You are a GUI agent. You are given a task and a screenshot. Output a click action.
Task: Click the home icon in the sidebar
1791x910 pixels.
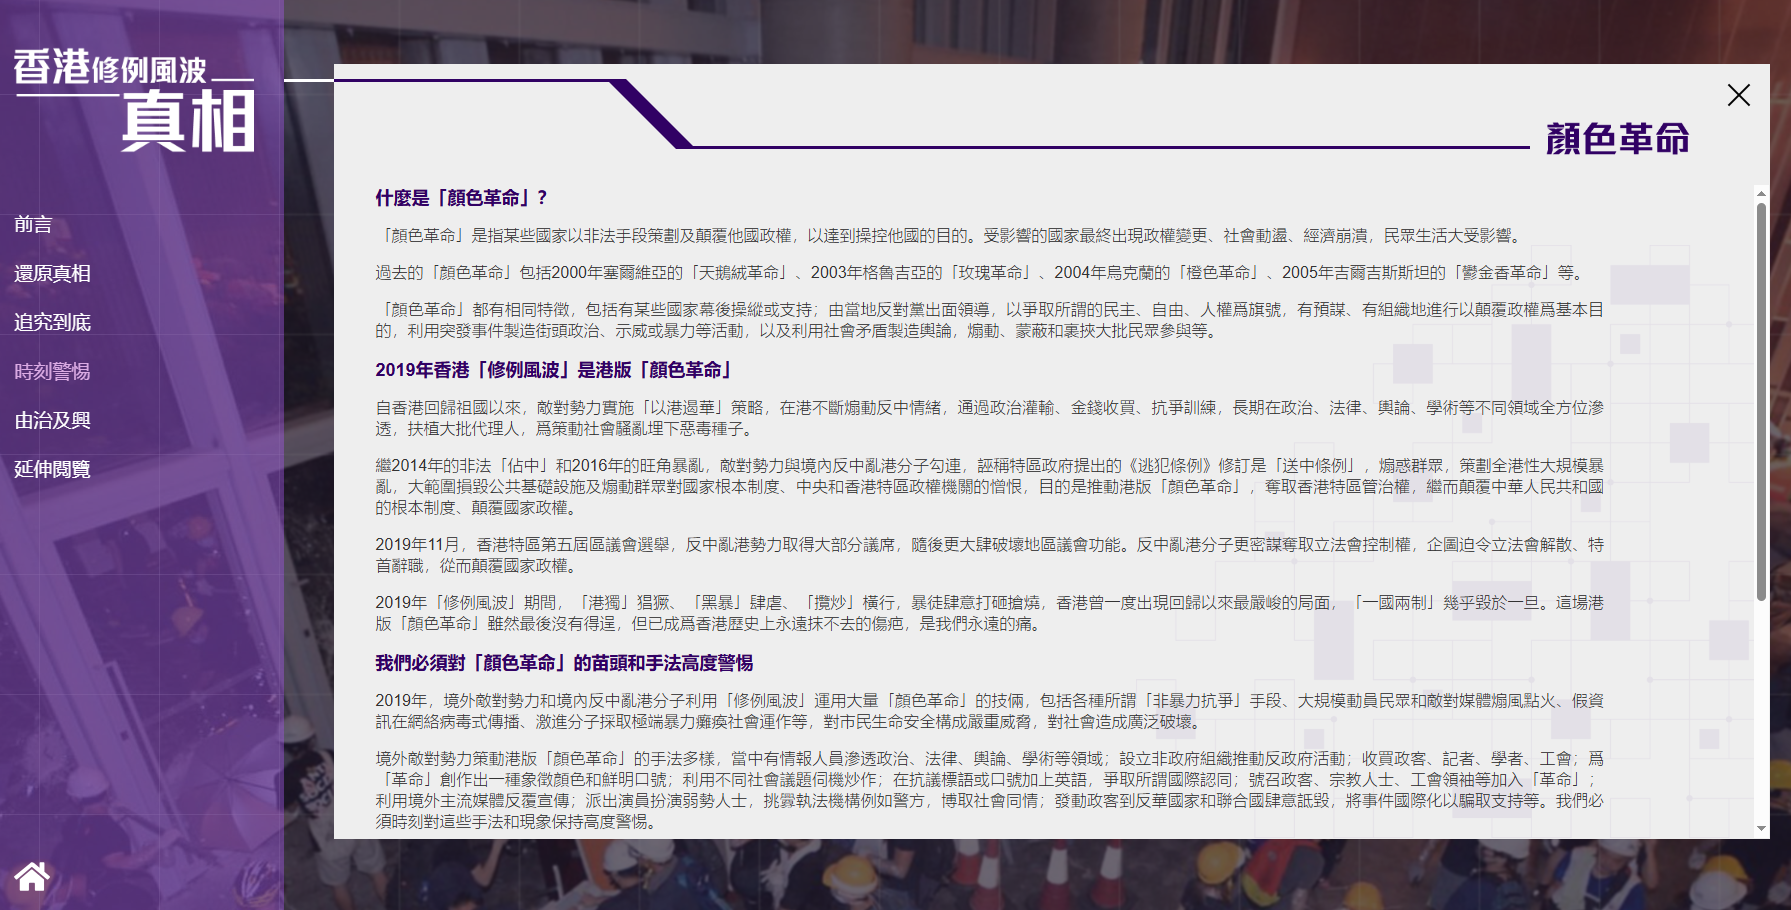tap(32, 876)
